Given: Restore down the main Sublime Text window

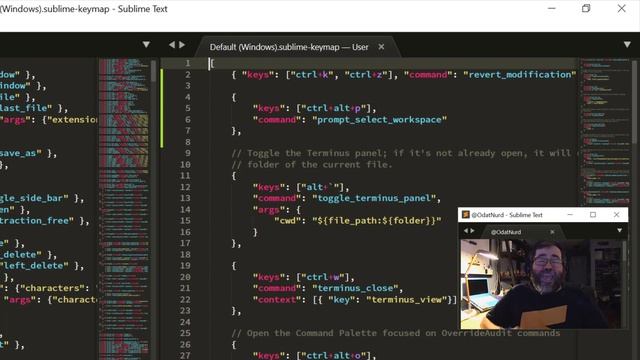Looking at the screenshot, I should 586,8.
